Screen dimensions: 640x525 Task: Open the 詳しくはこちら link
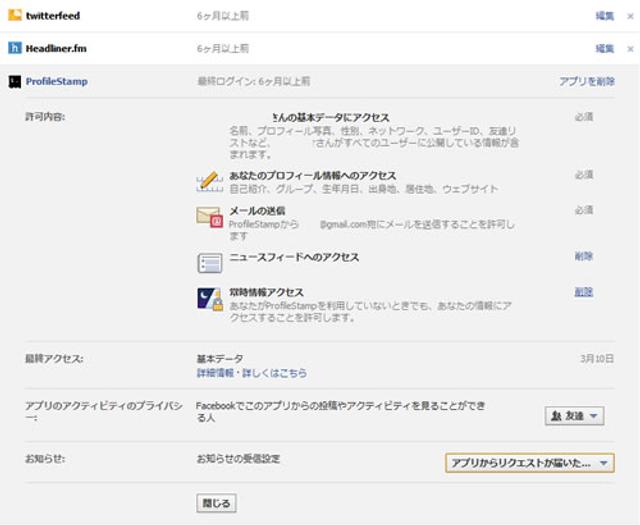(x=274, y=373)
